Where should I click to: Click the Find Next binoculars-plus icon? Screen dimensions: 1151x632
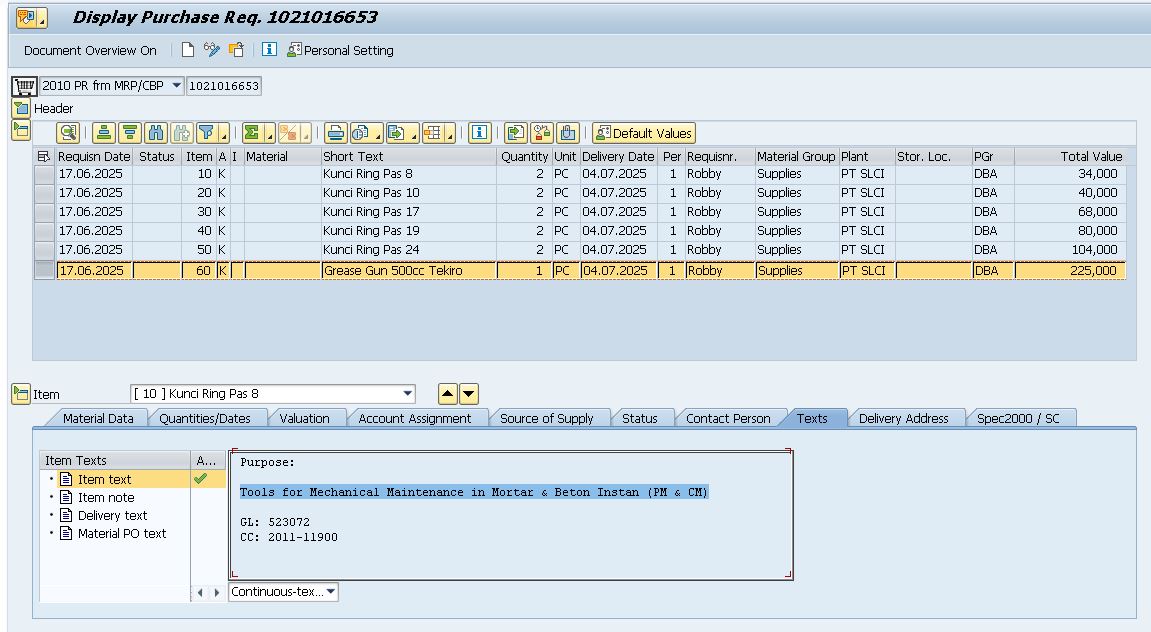pos(181,133)
